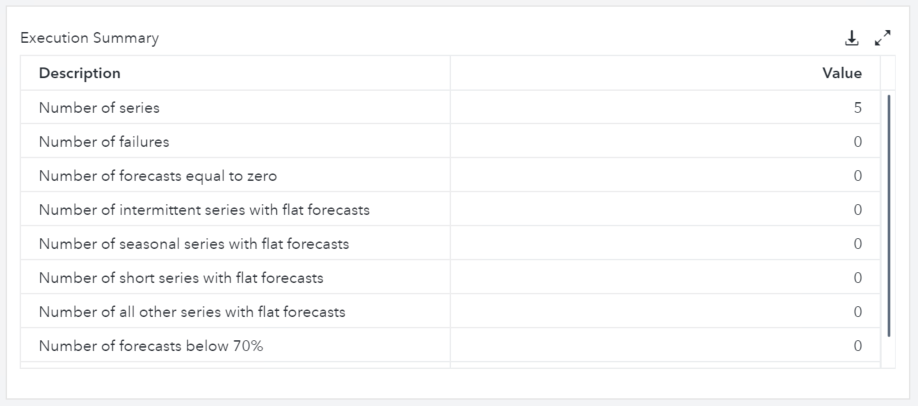Click the value cell for seasonal series flat forecasts
This screenshot has width=918, height=406.
857,244
